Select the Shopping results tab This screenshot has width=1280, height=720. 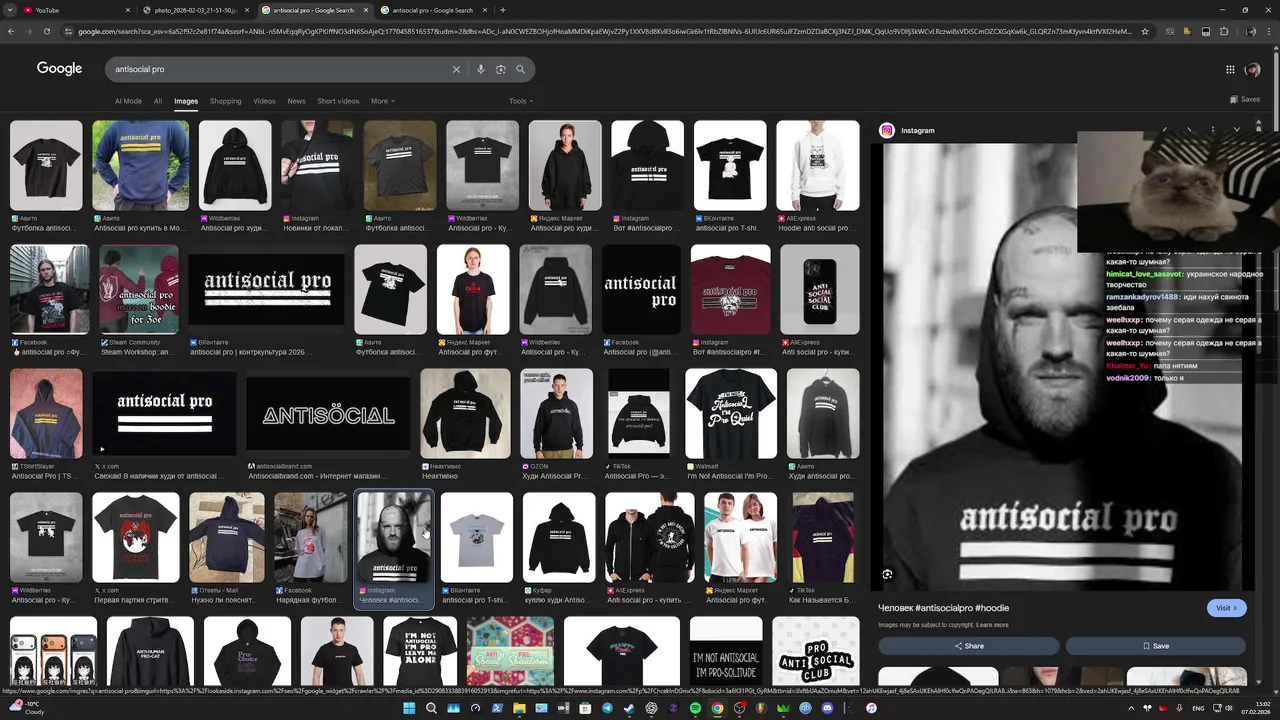[x=225, y=101]
